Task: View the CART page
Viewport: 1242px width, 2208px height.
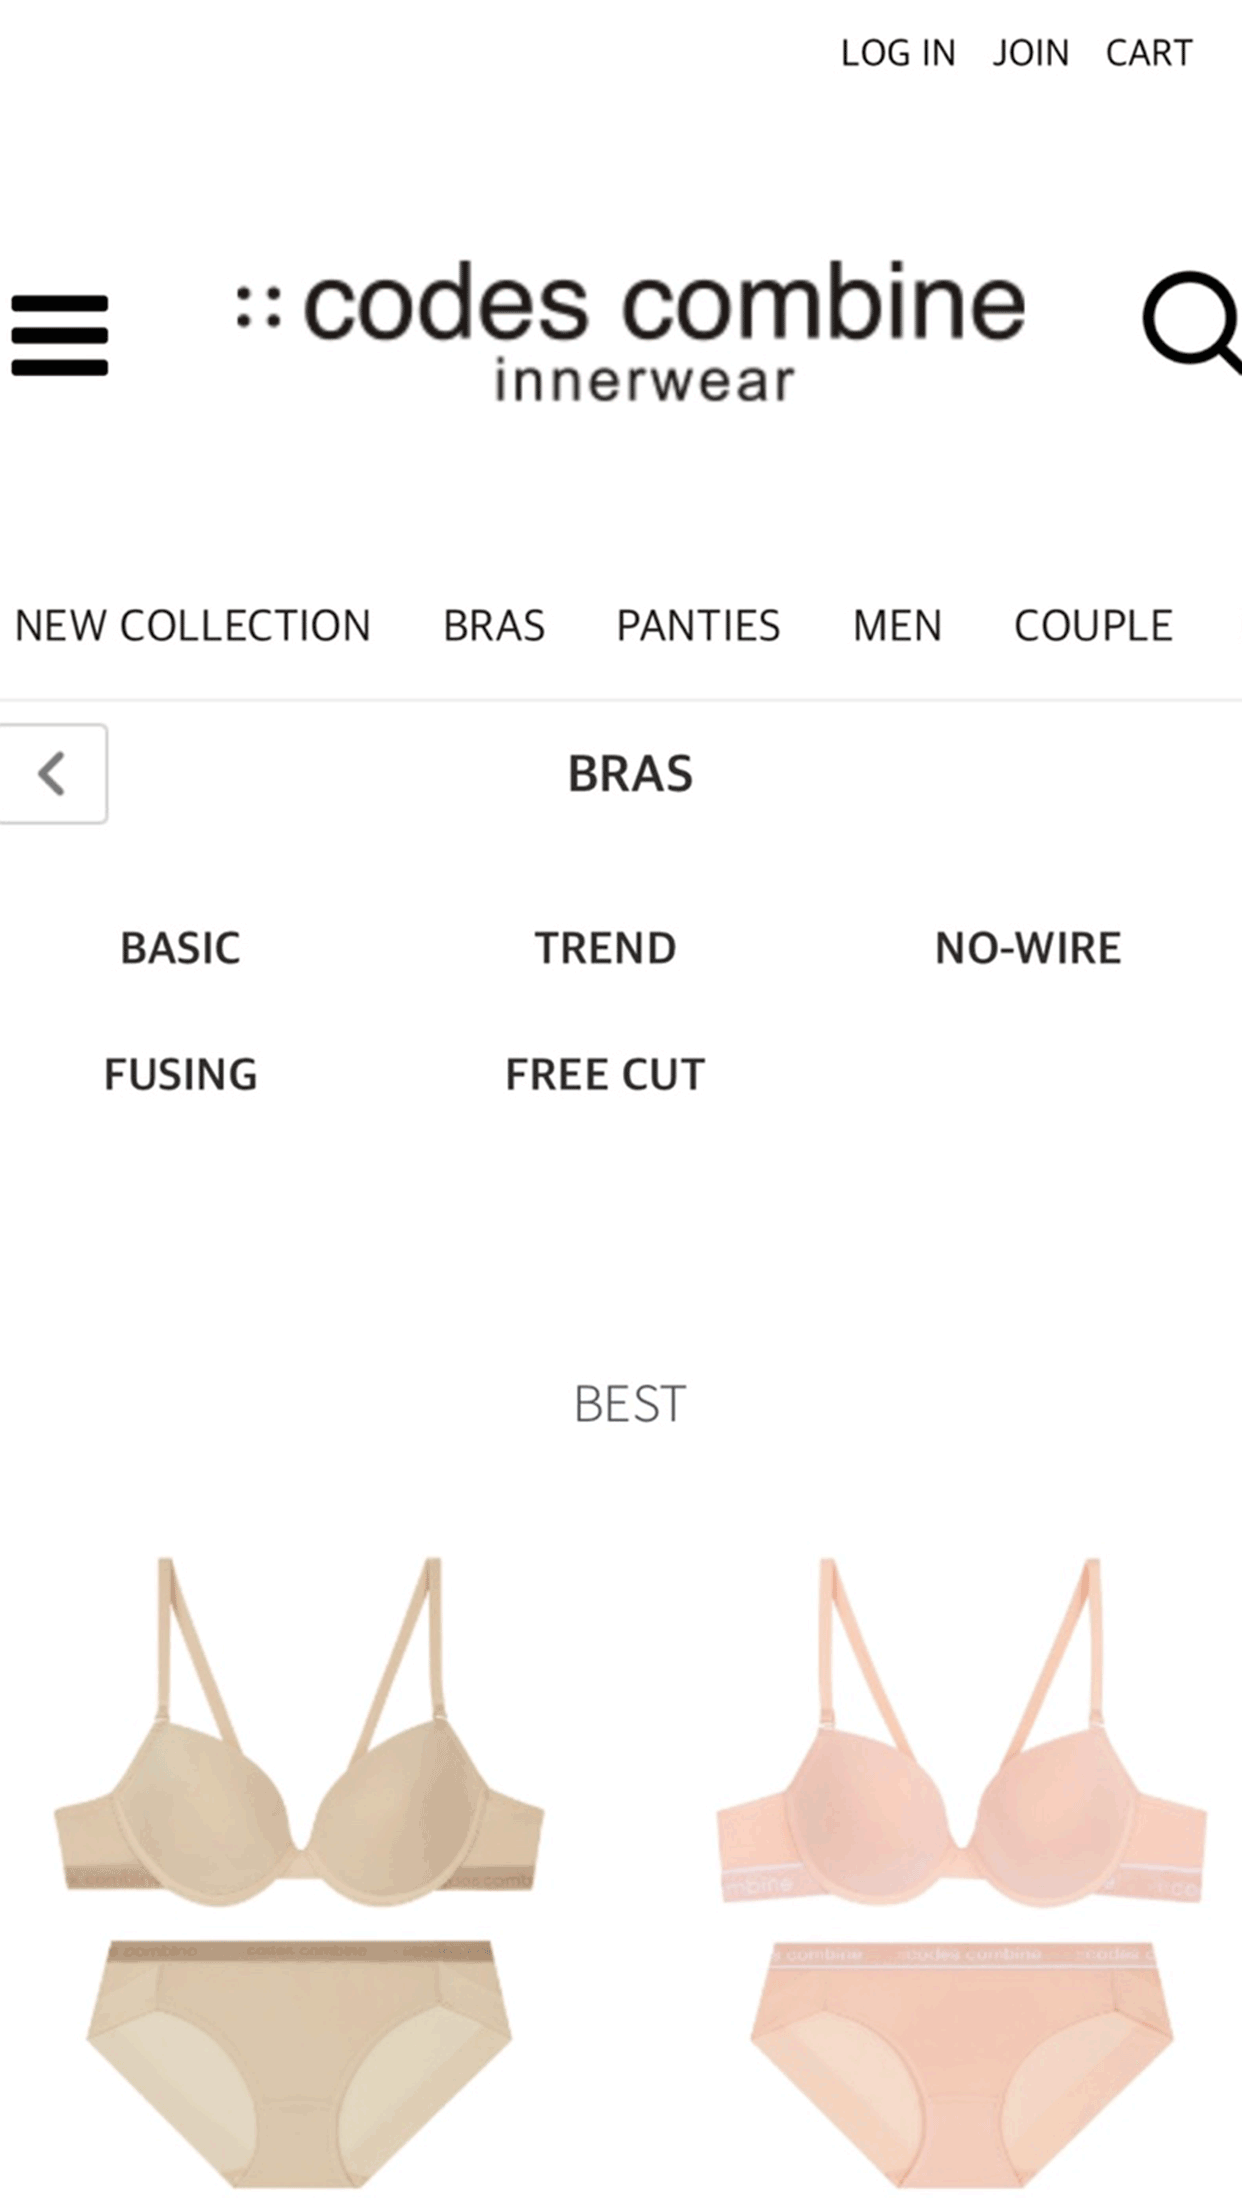Action: [1148, 53]
